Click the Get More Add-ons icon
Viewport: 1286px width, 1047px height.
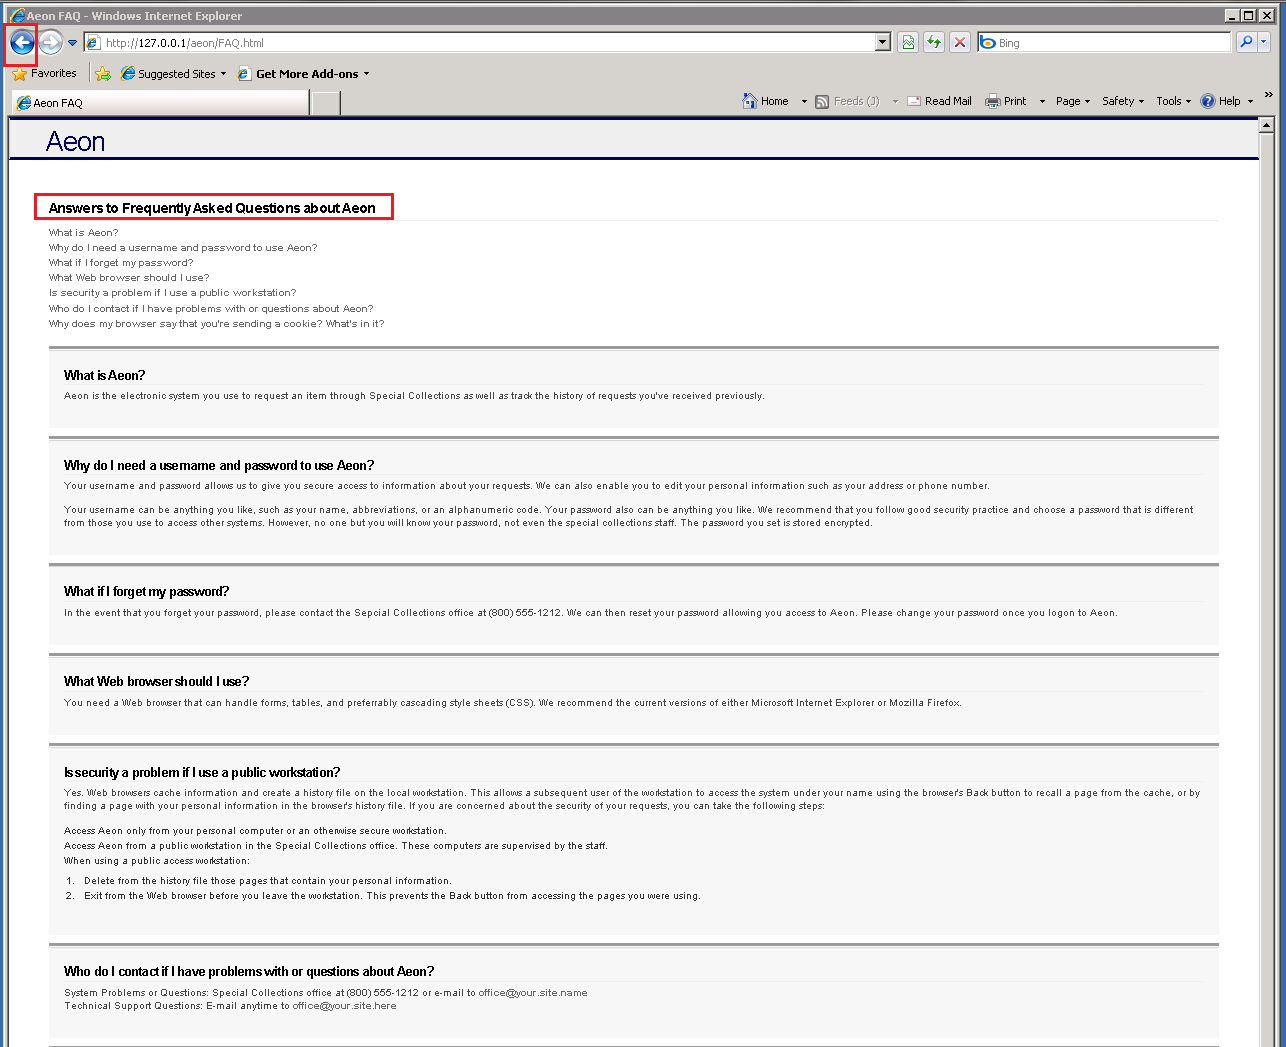click(x=244, y=73)
